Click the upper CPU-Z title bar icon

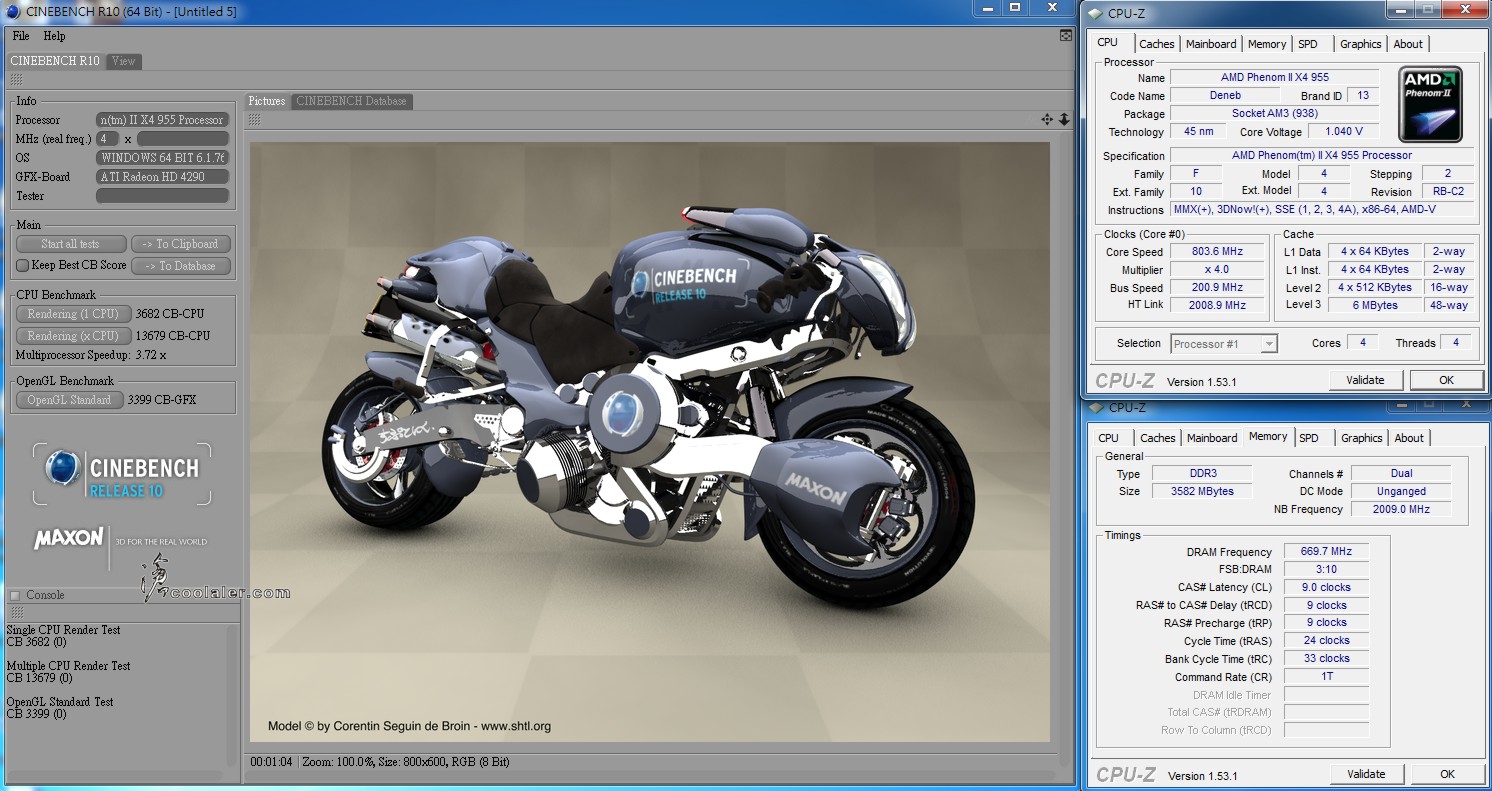click(x=1096, y=13)
